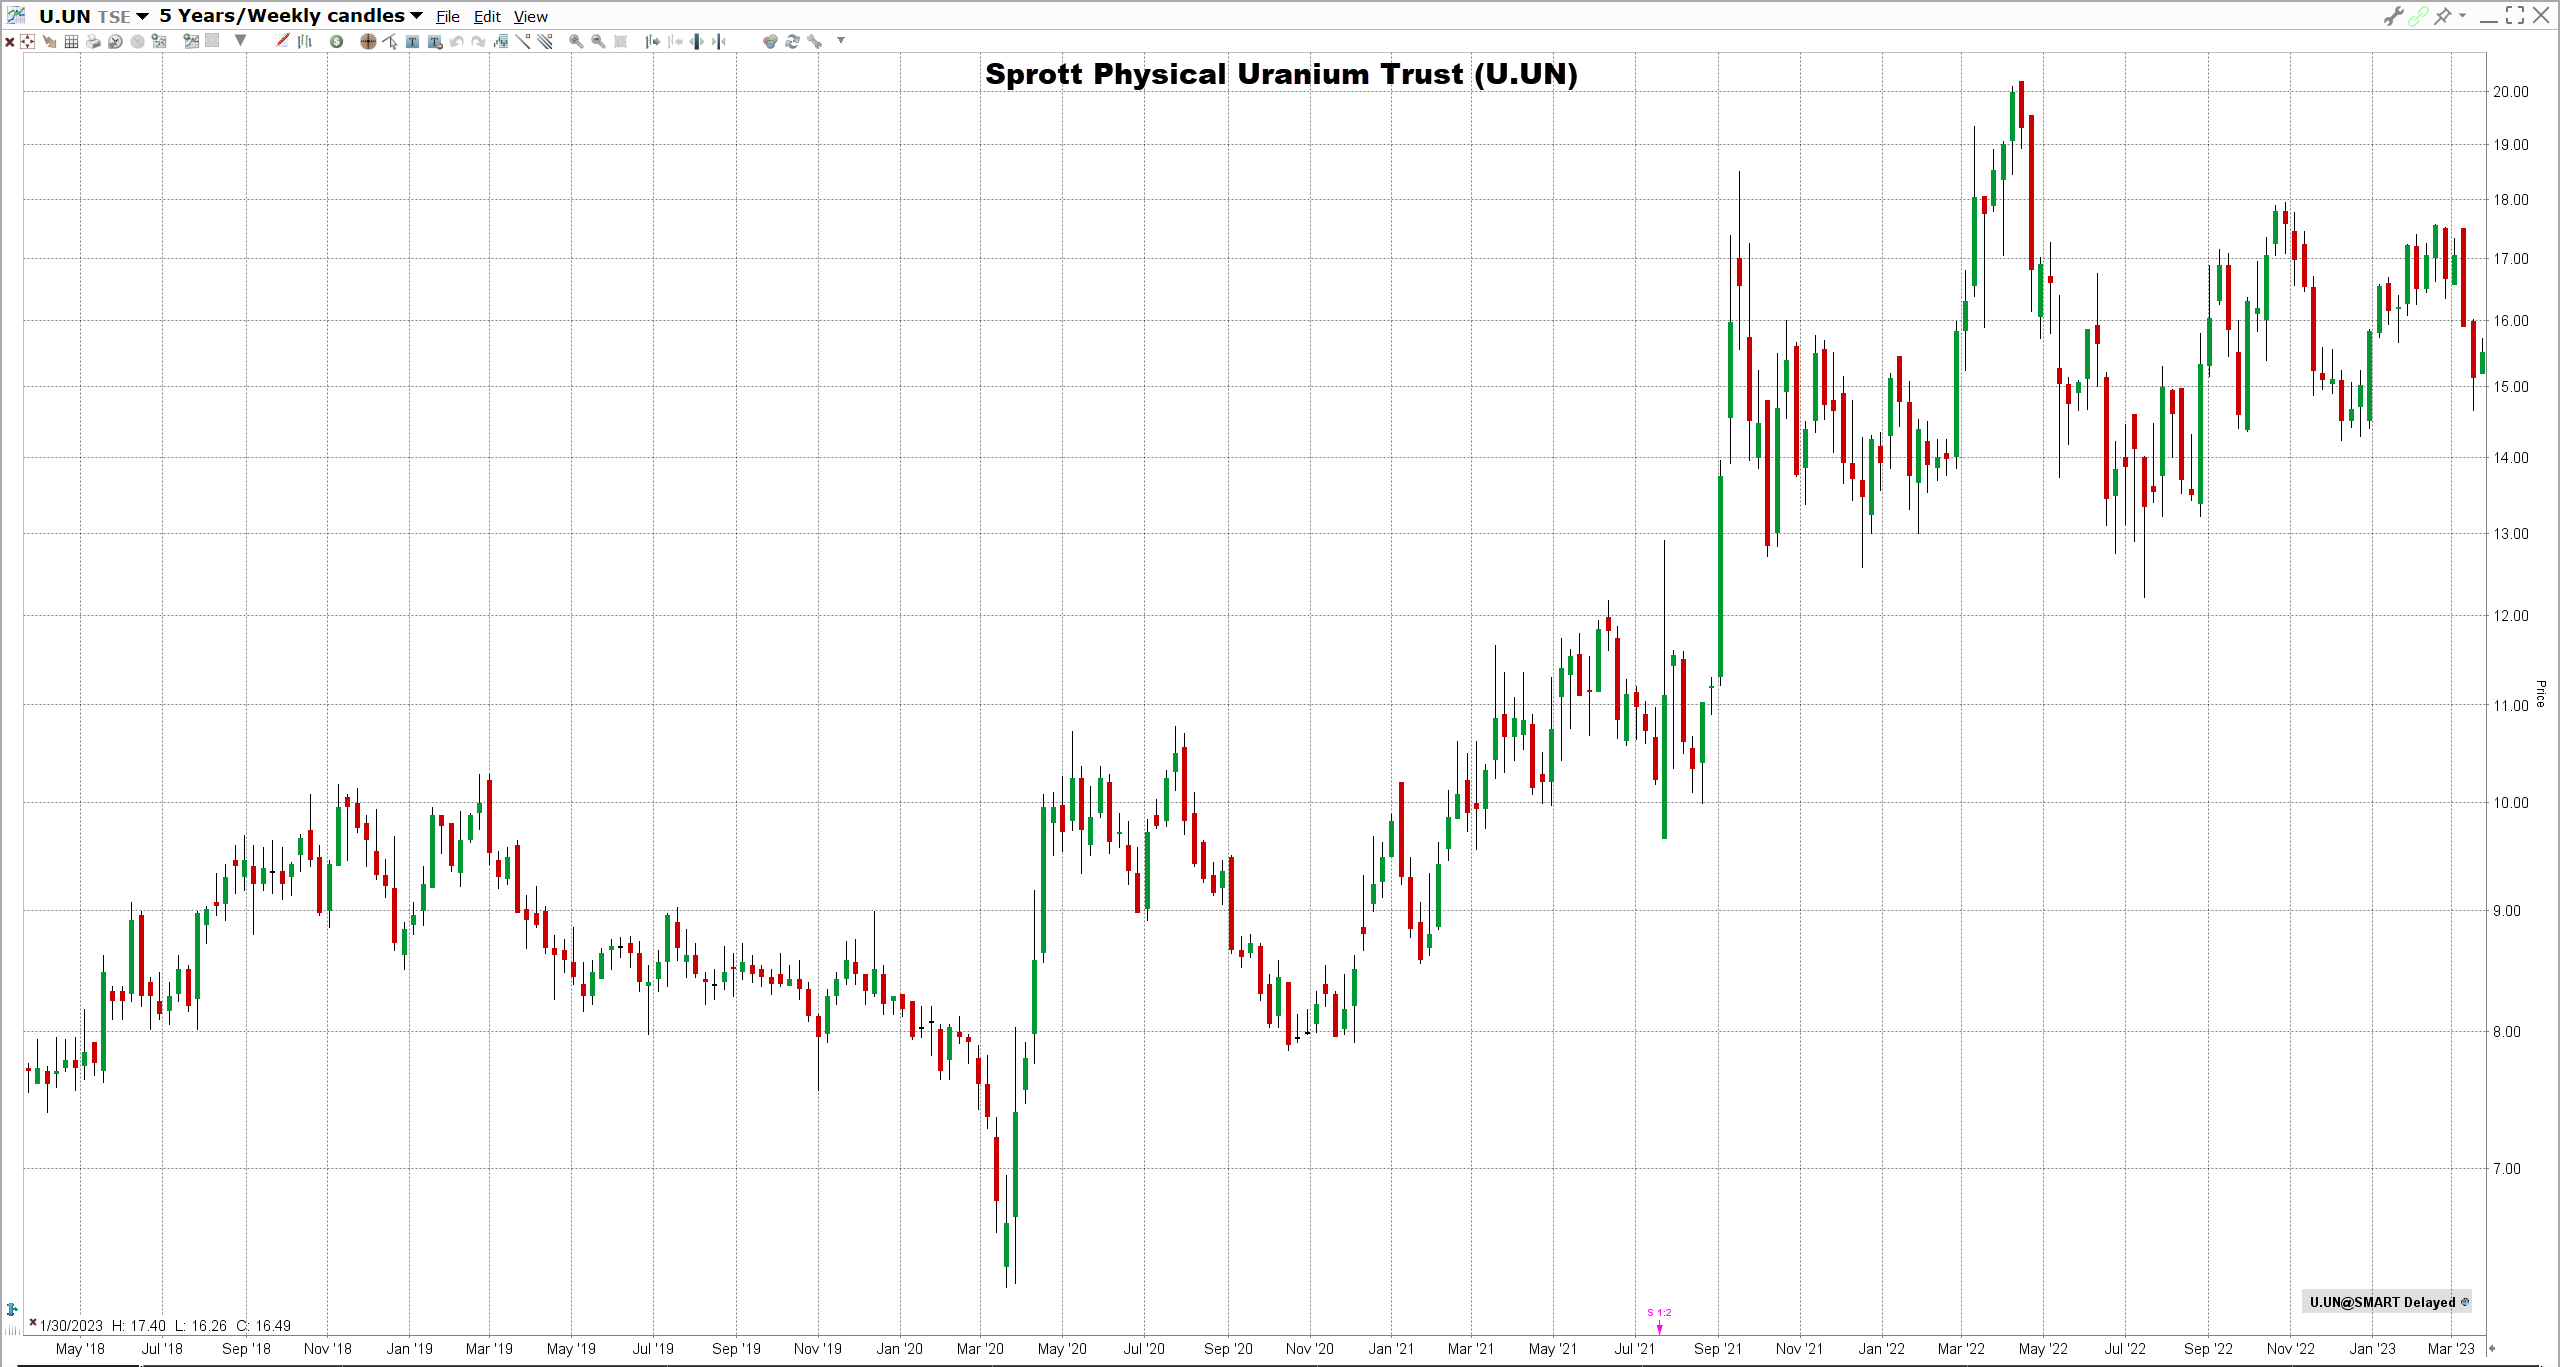Click the Mar '20 date axis label
The image size is (2560, 1367).
[980, 1349]
